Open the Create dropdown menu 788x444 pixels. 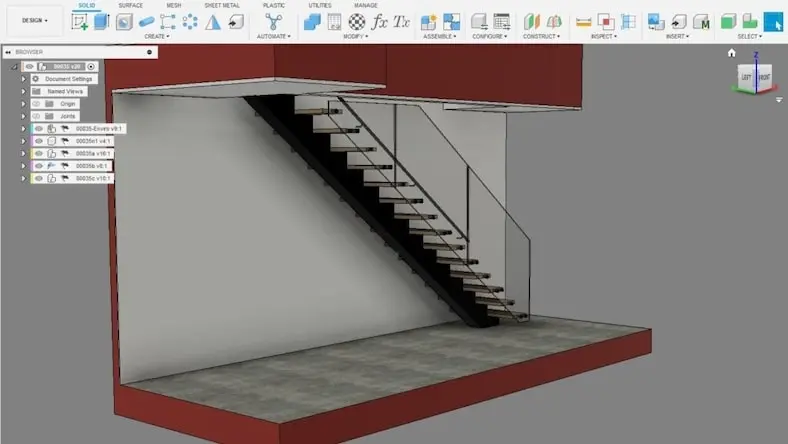pyautogui.click(x=157, y=37)
